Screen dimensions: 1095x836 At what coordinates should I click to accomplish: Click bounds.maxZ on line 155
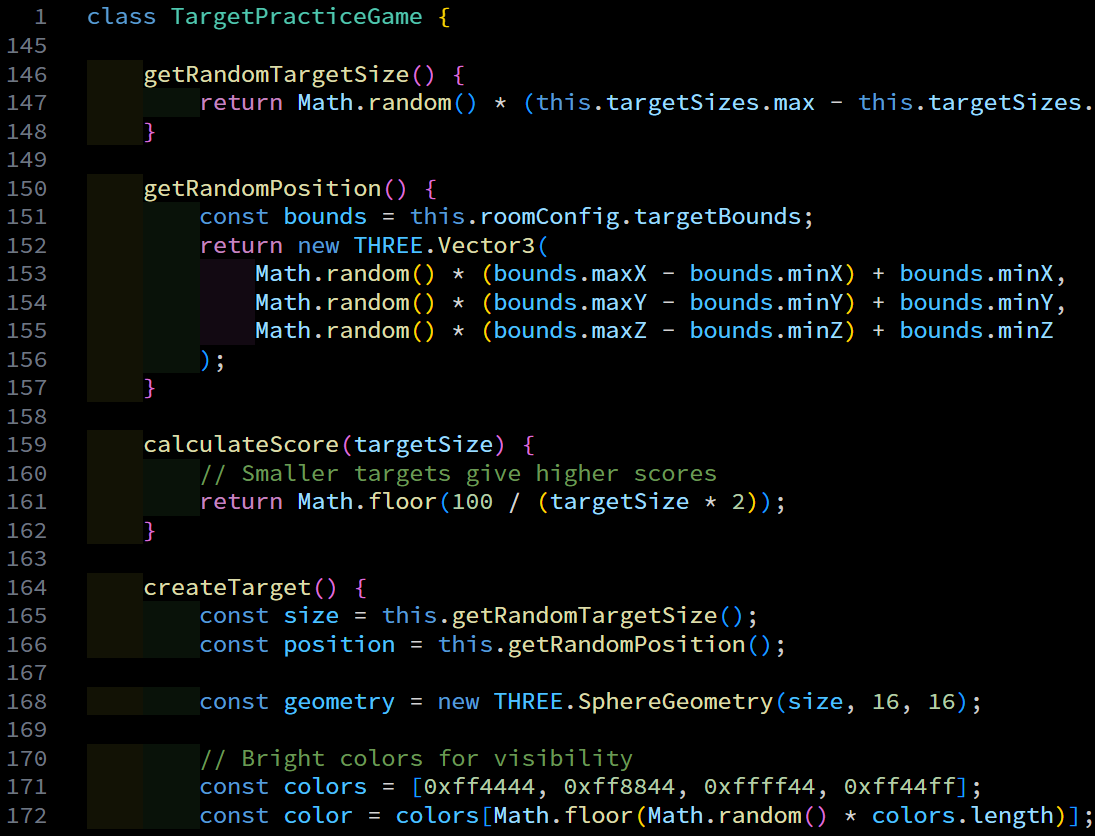tap(570, 330)
